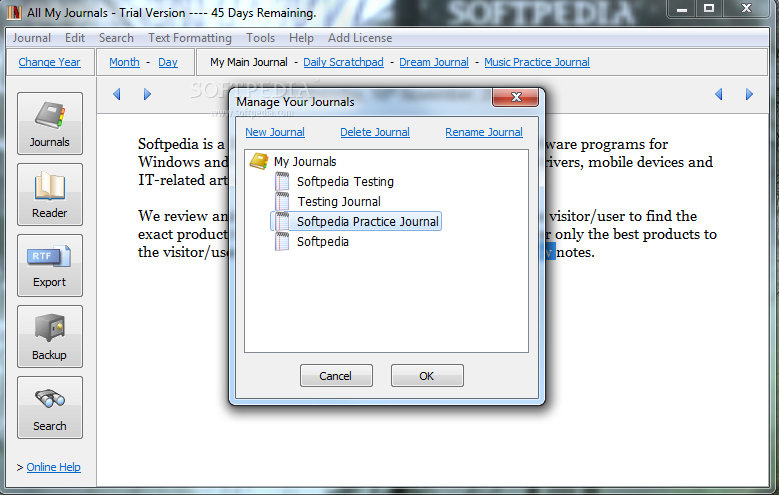Viewport: 779px width, 495px height.
Task: Open the Online Help link
Action: [x=54, y=467]
